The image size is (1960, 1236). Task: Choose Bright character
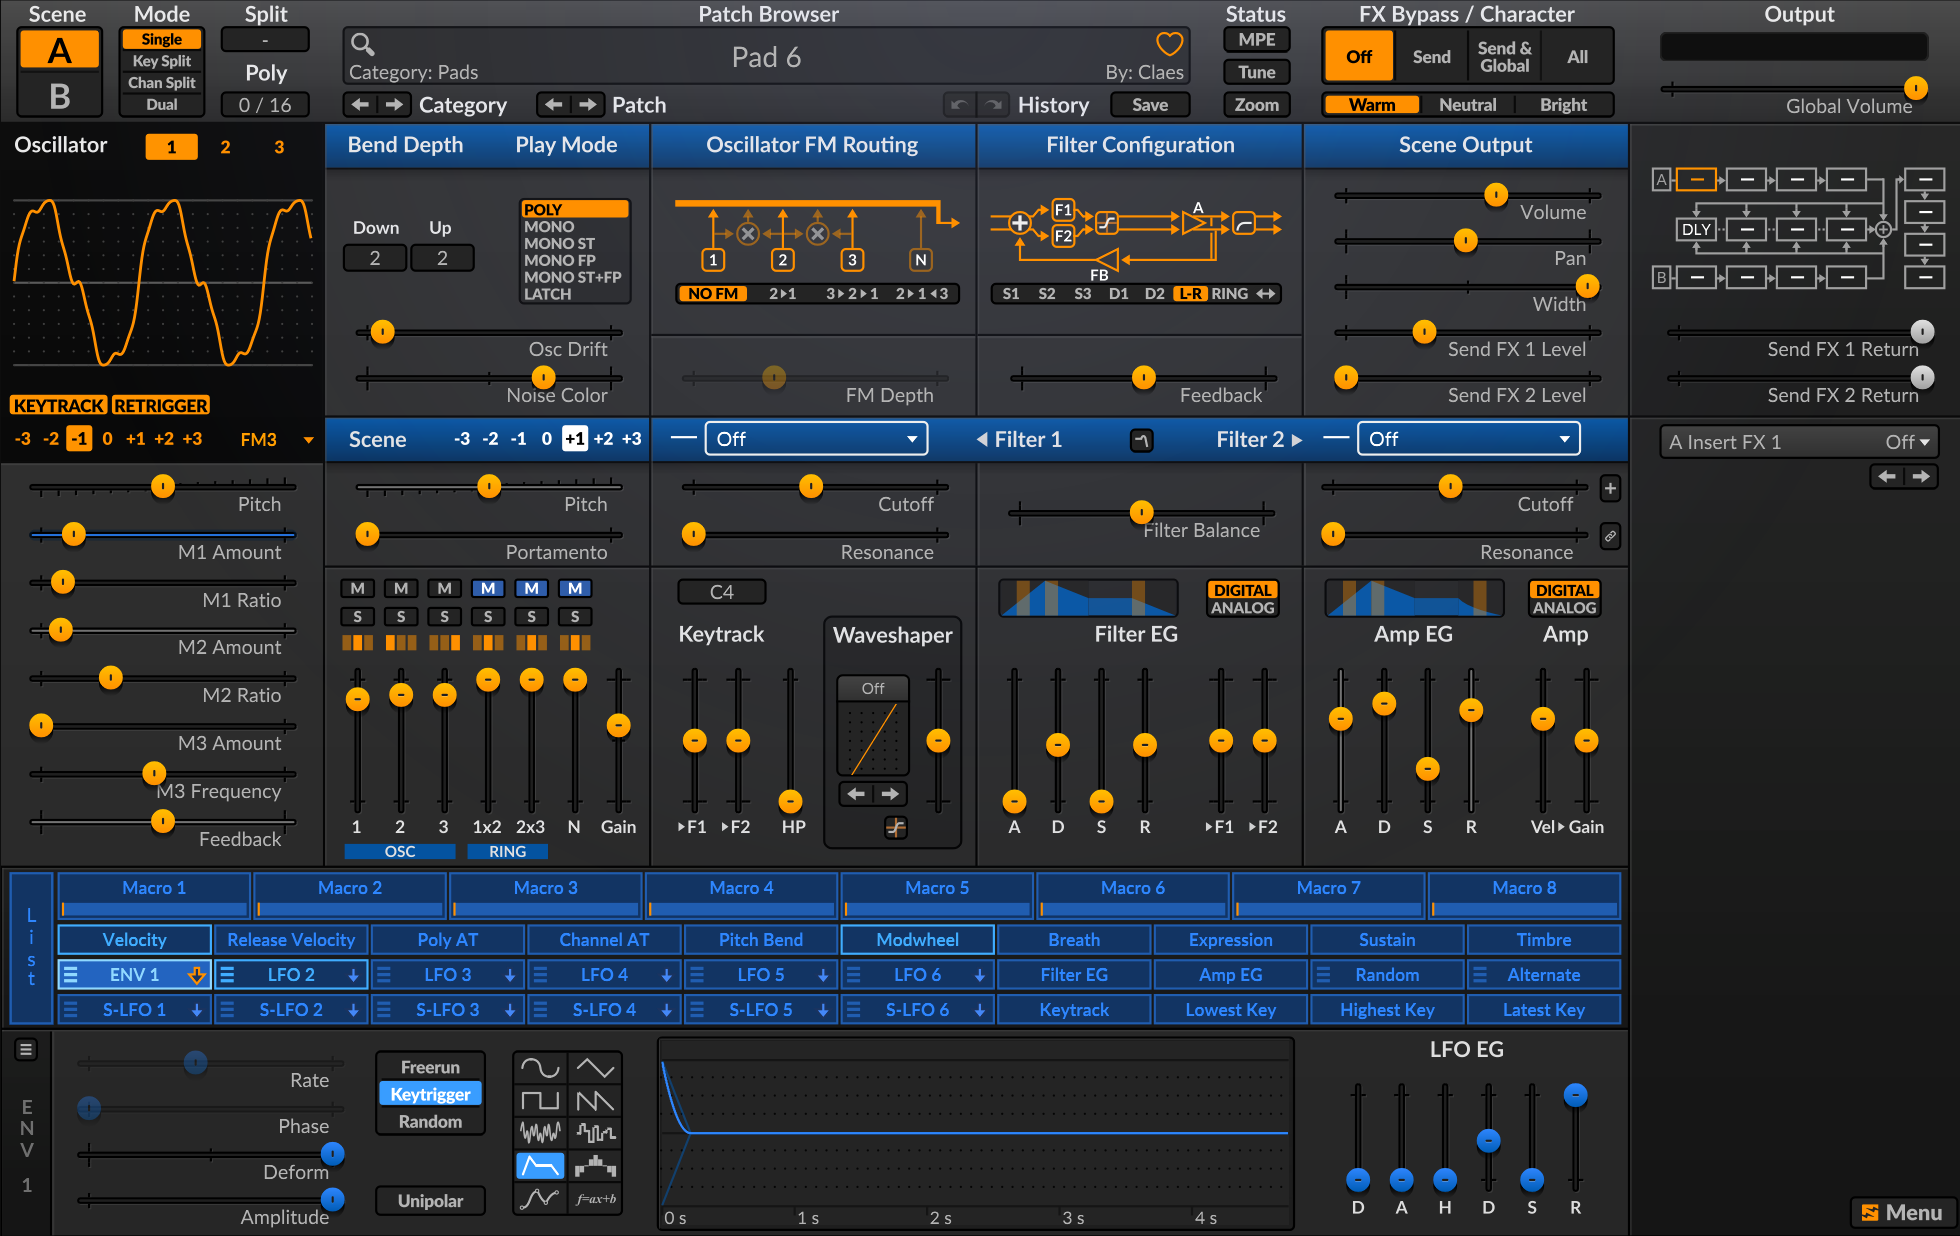1563,104
